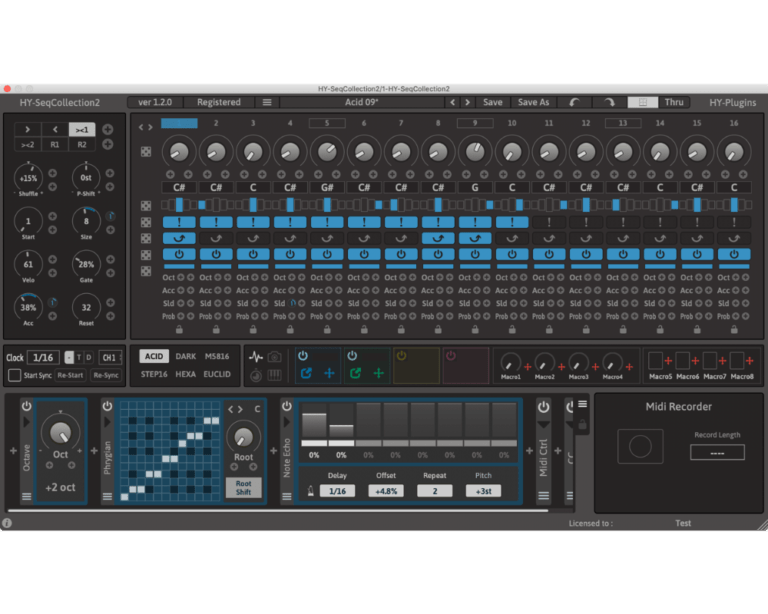The width and height of the screenshot is (768, 614).
Task: Enable the Start Sync checkbox
Action: 14,375
